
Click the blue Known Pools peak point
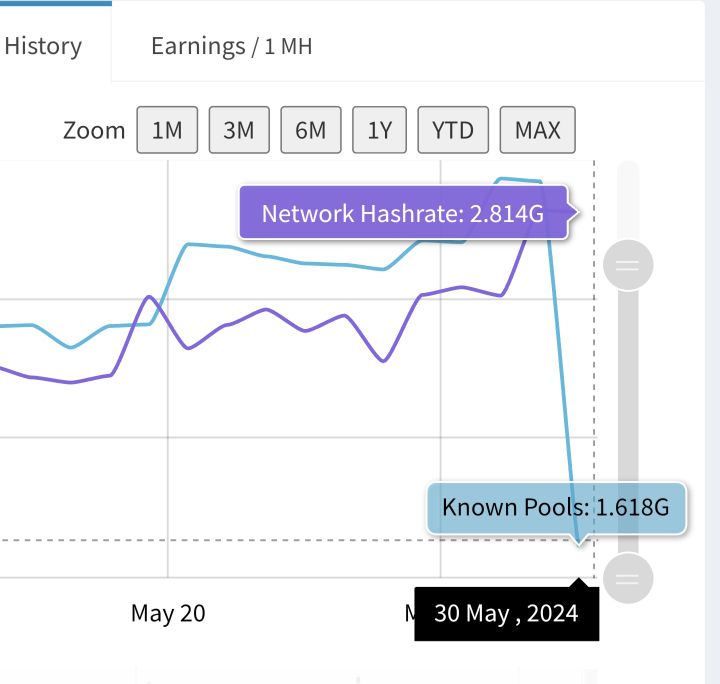pyautogui.click(x=501, y=179)
